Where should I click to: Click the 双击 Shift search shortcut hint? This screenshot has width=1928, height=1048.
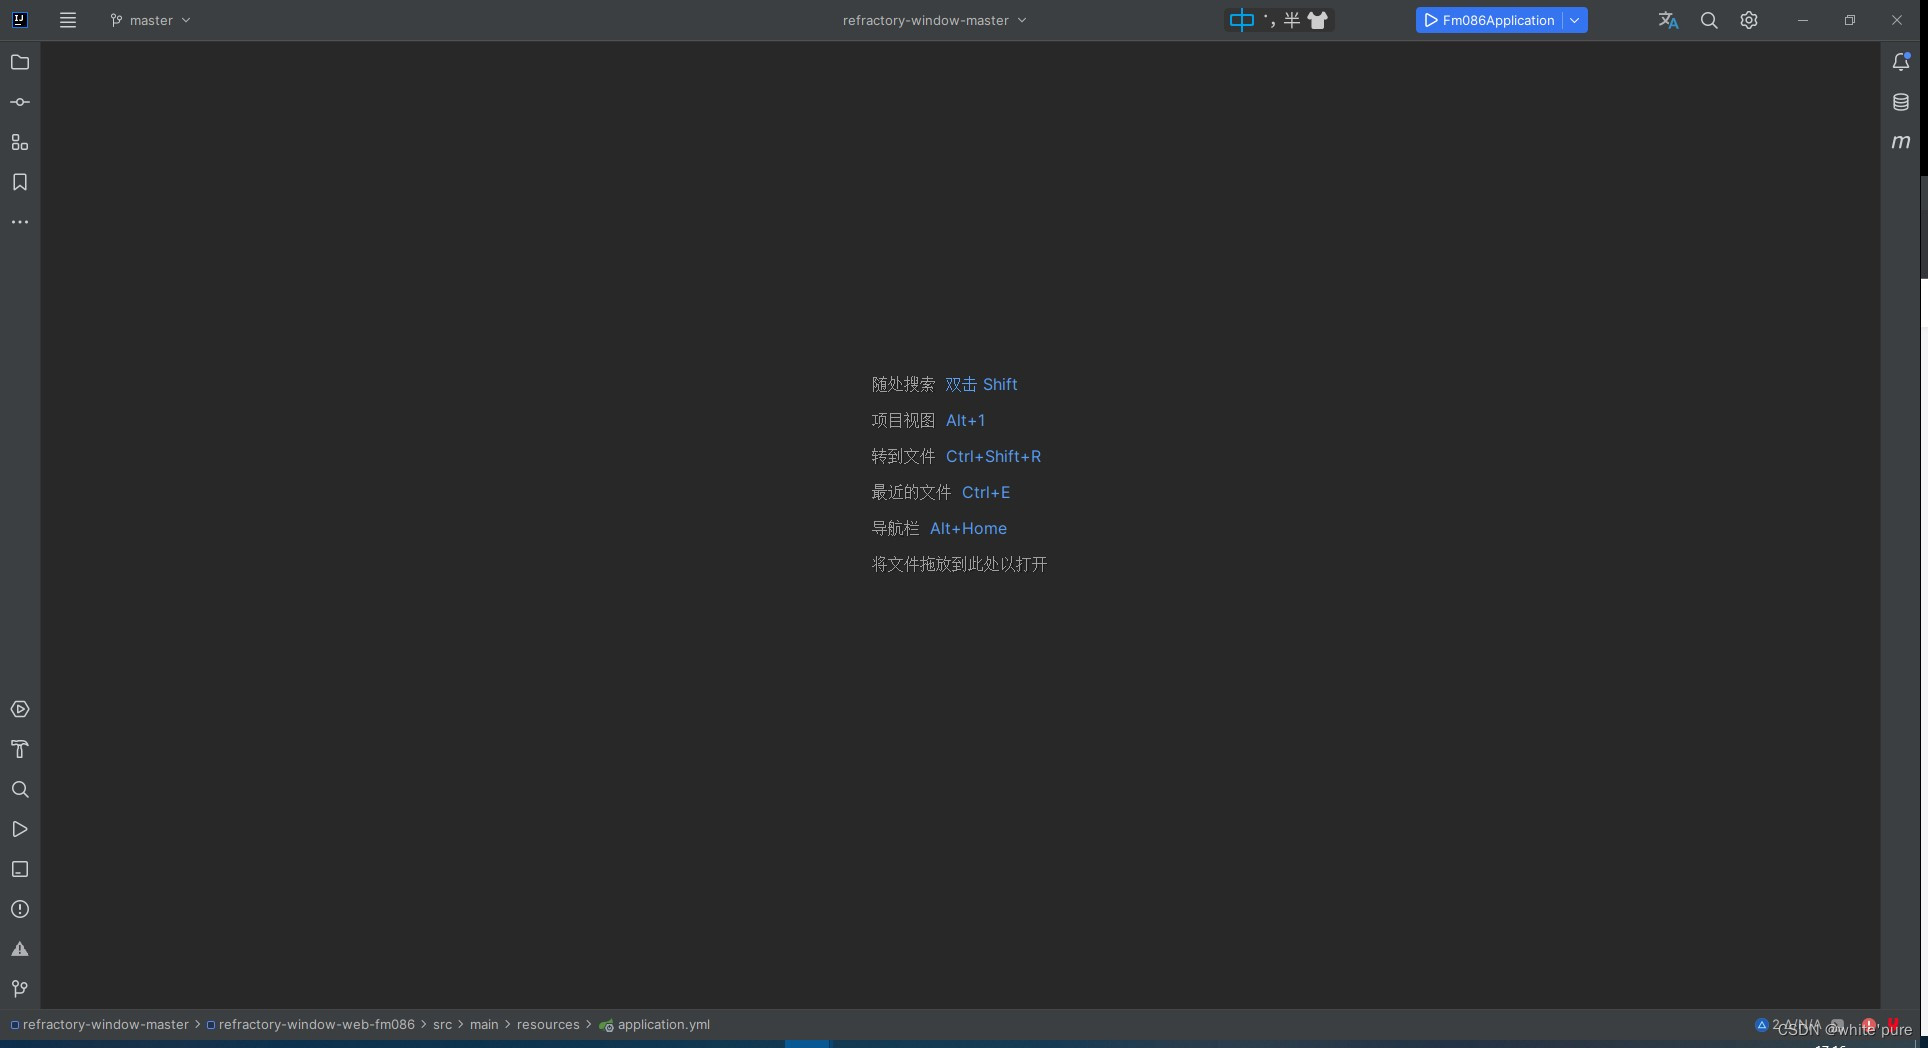click(x=981, y=384)
